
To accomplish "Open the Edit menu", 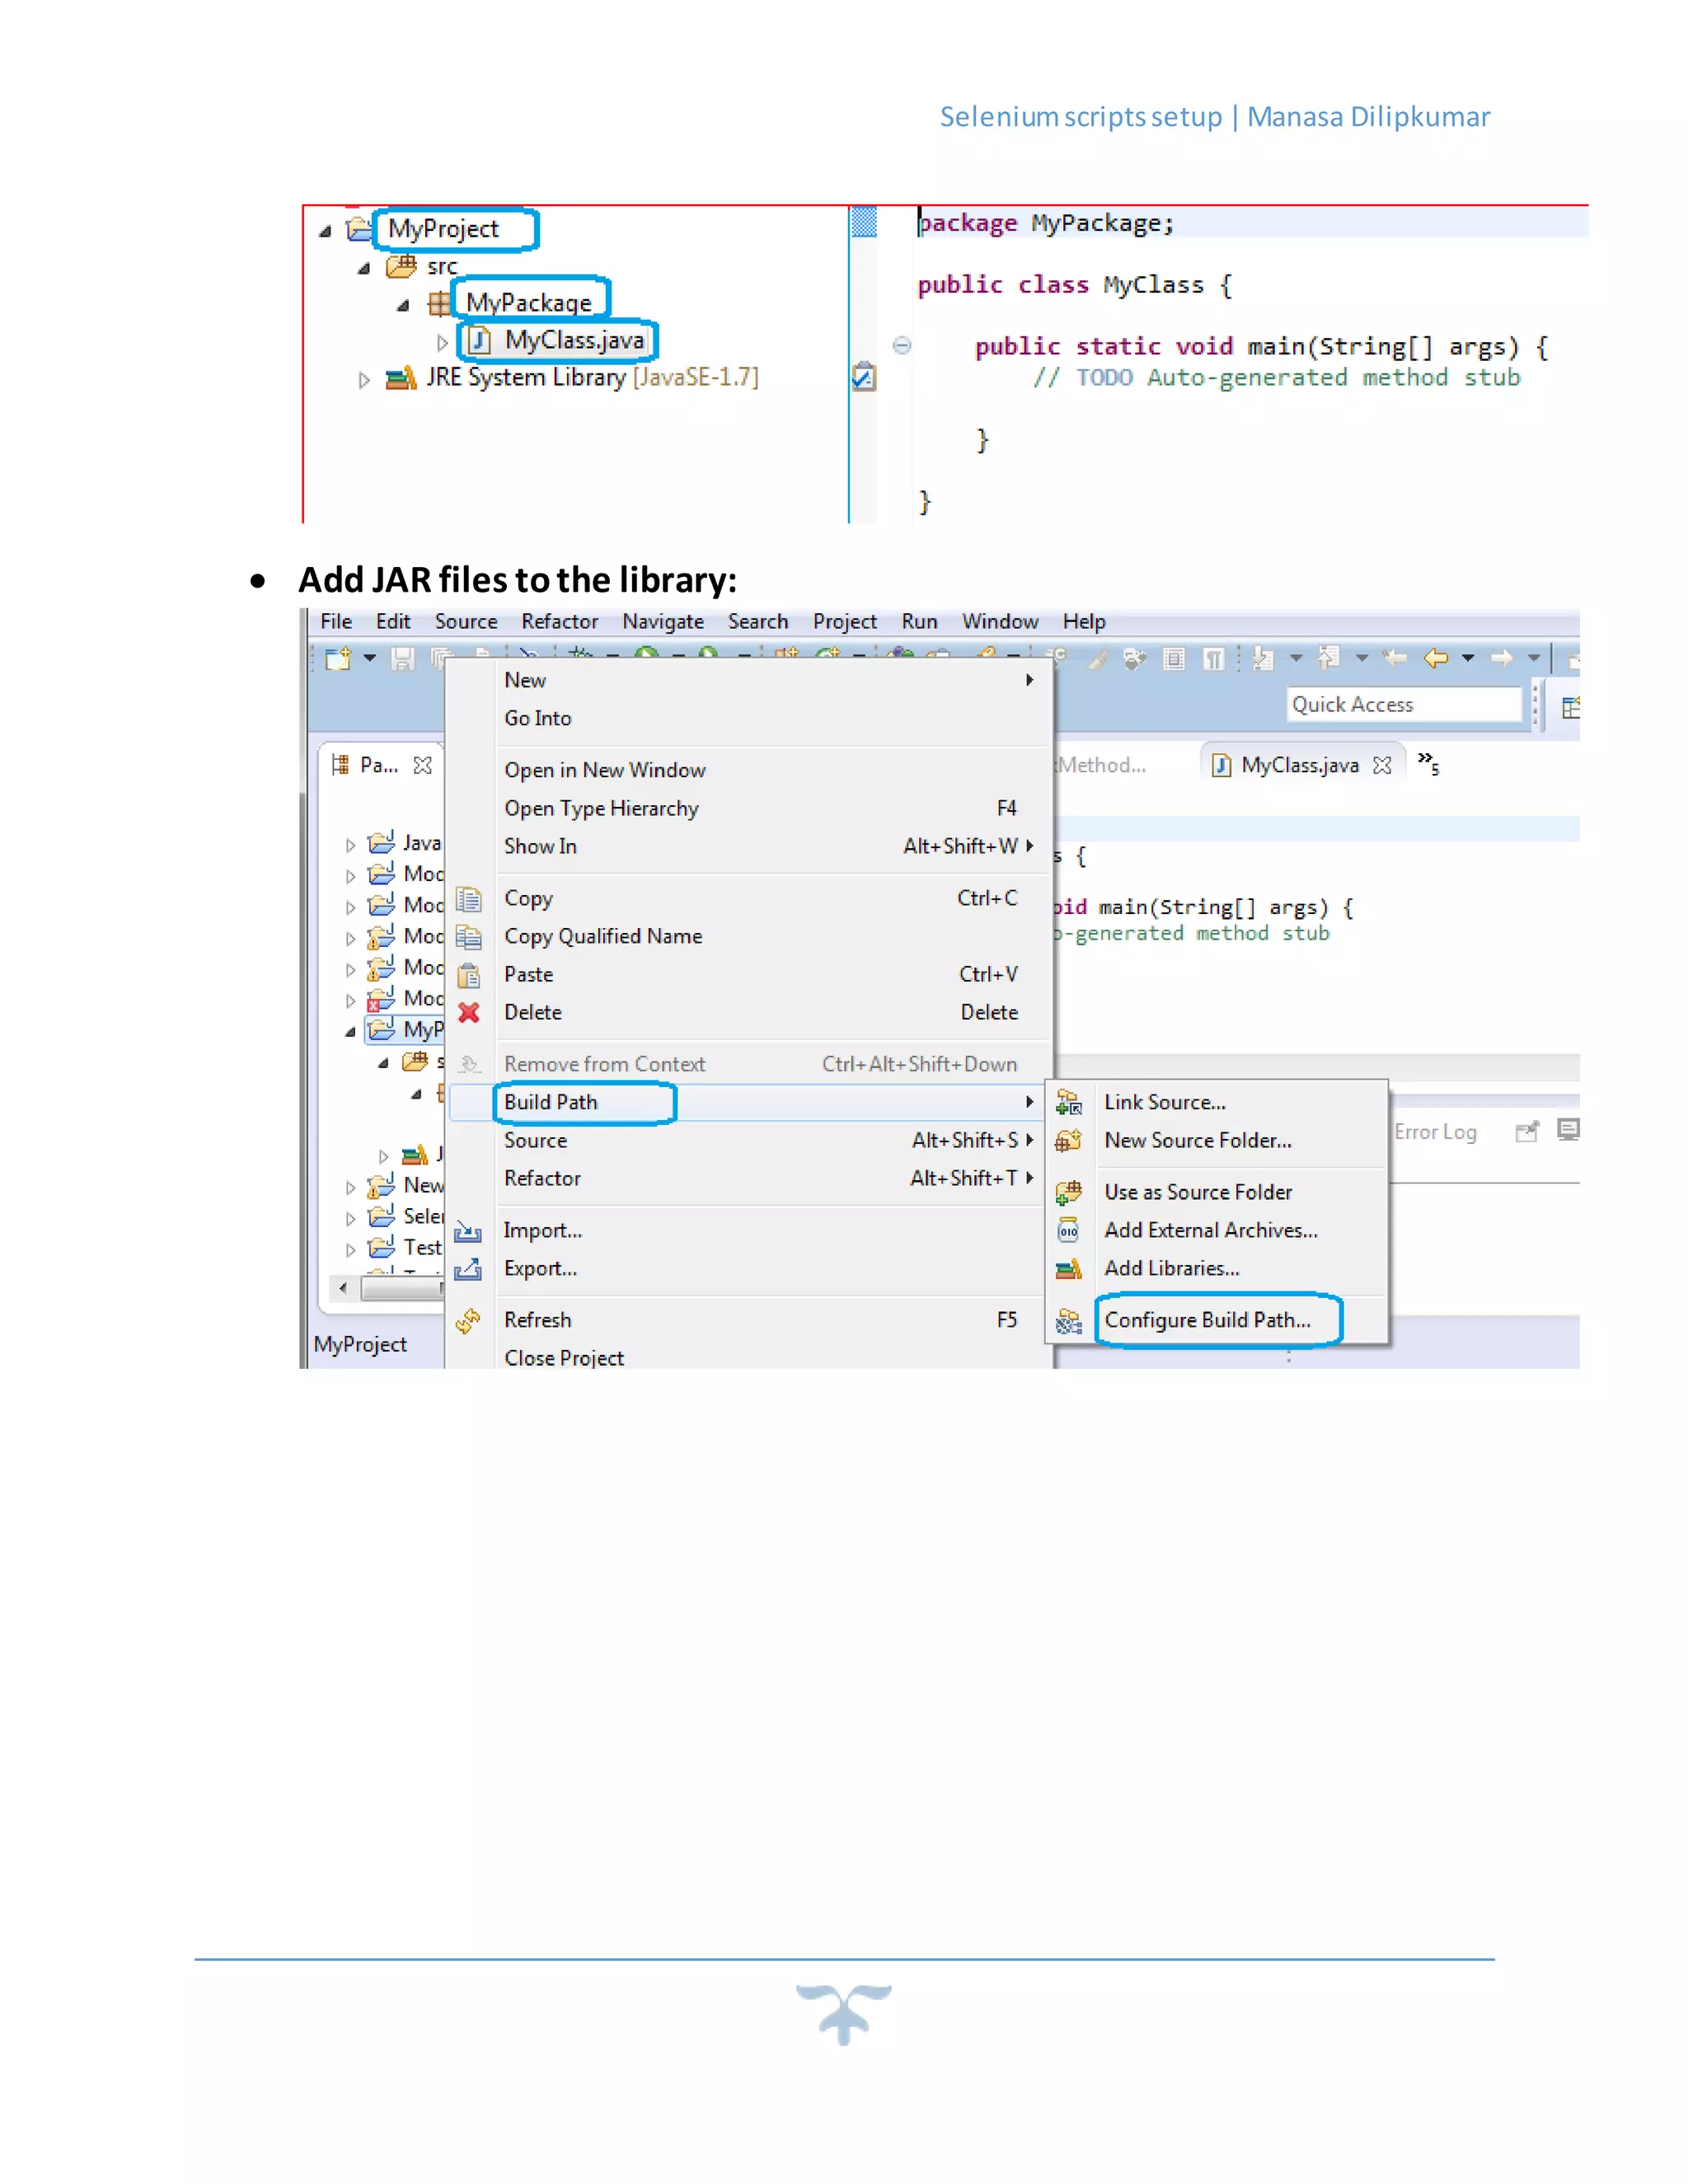I will [393, 621].
